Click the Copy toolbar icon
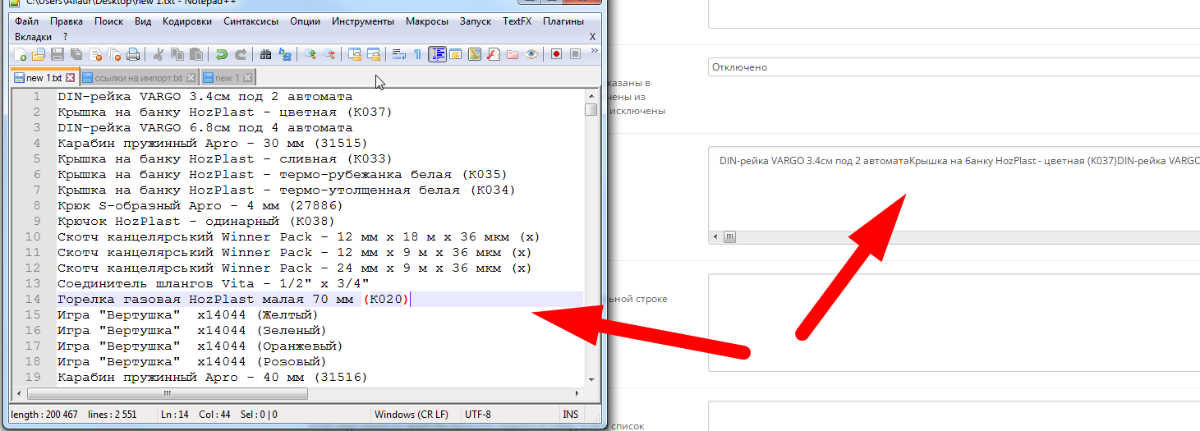1200x431 pixels. click(177, 54)
